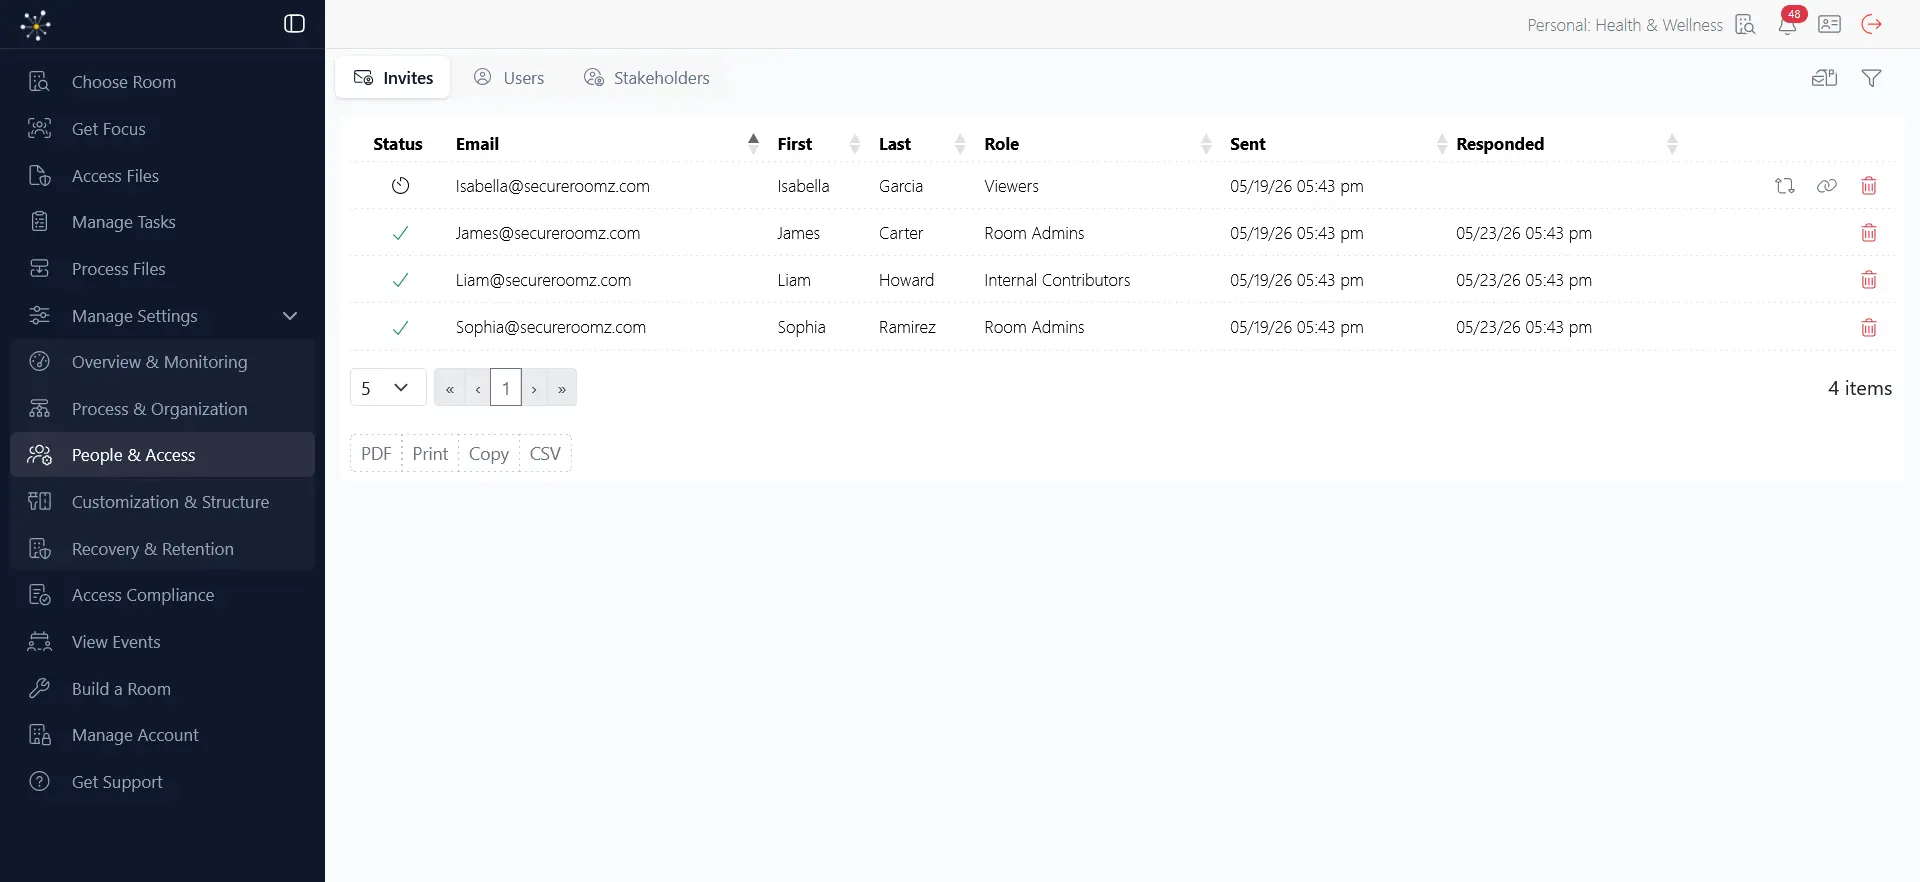Image resolution: width=1920 pixels, height=882 pixels.
Task: Click the logout icon in top bar
Action: (x=1872, y=24)
